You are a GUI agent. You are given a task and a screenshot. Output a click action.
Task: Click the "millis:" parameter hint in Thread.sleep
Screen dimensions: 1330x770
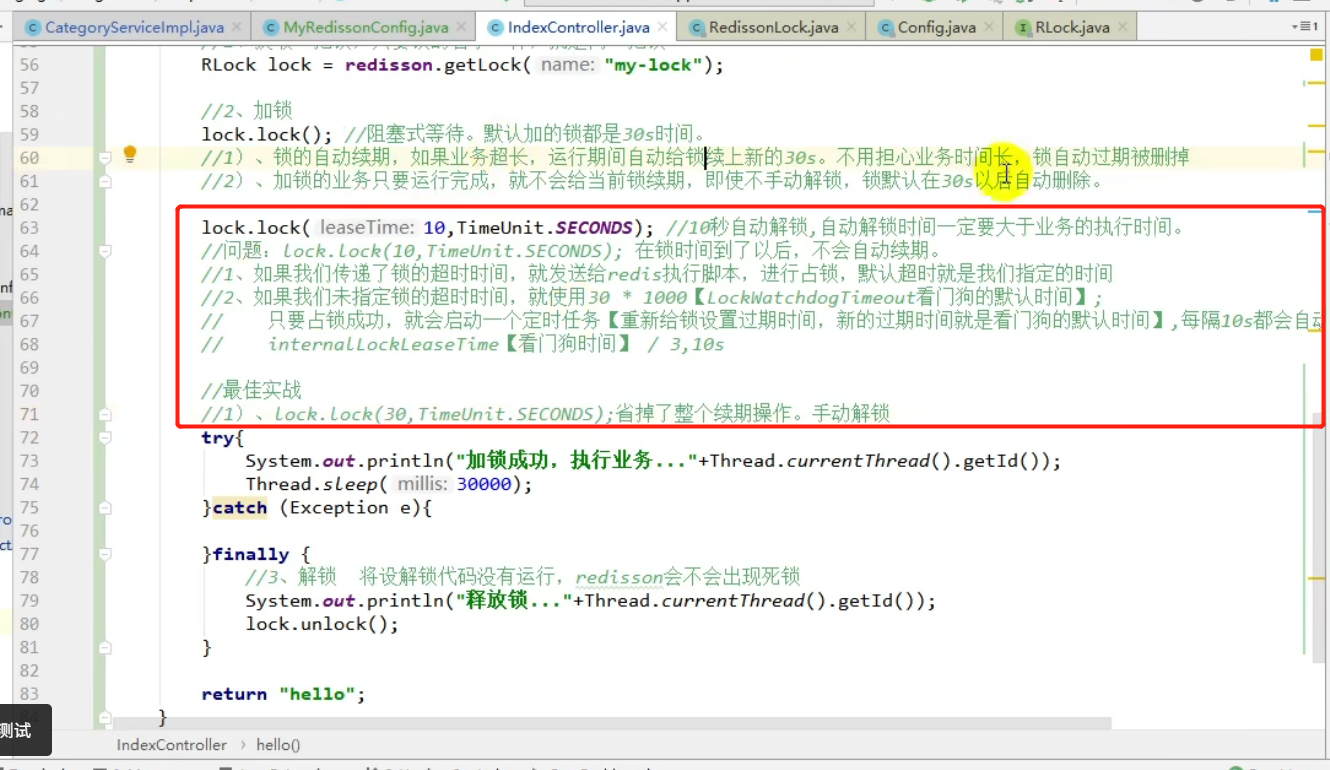[424, 484]
